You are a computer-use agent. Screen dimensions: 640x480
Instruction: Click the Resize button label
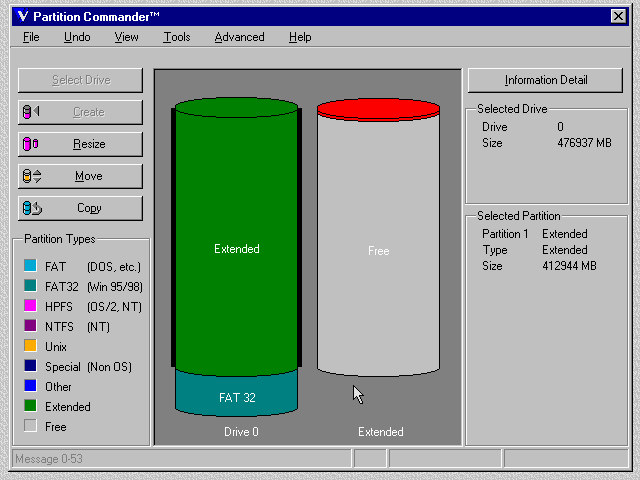(89, 144)
